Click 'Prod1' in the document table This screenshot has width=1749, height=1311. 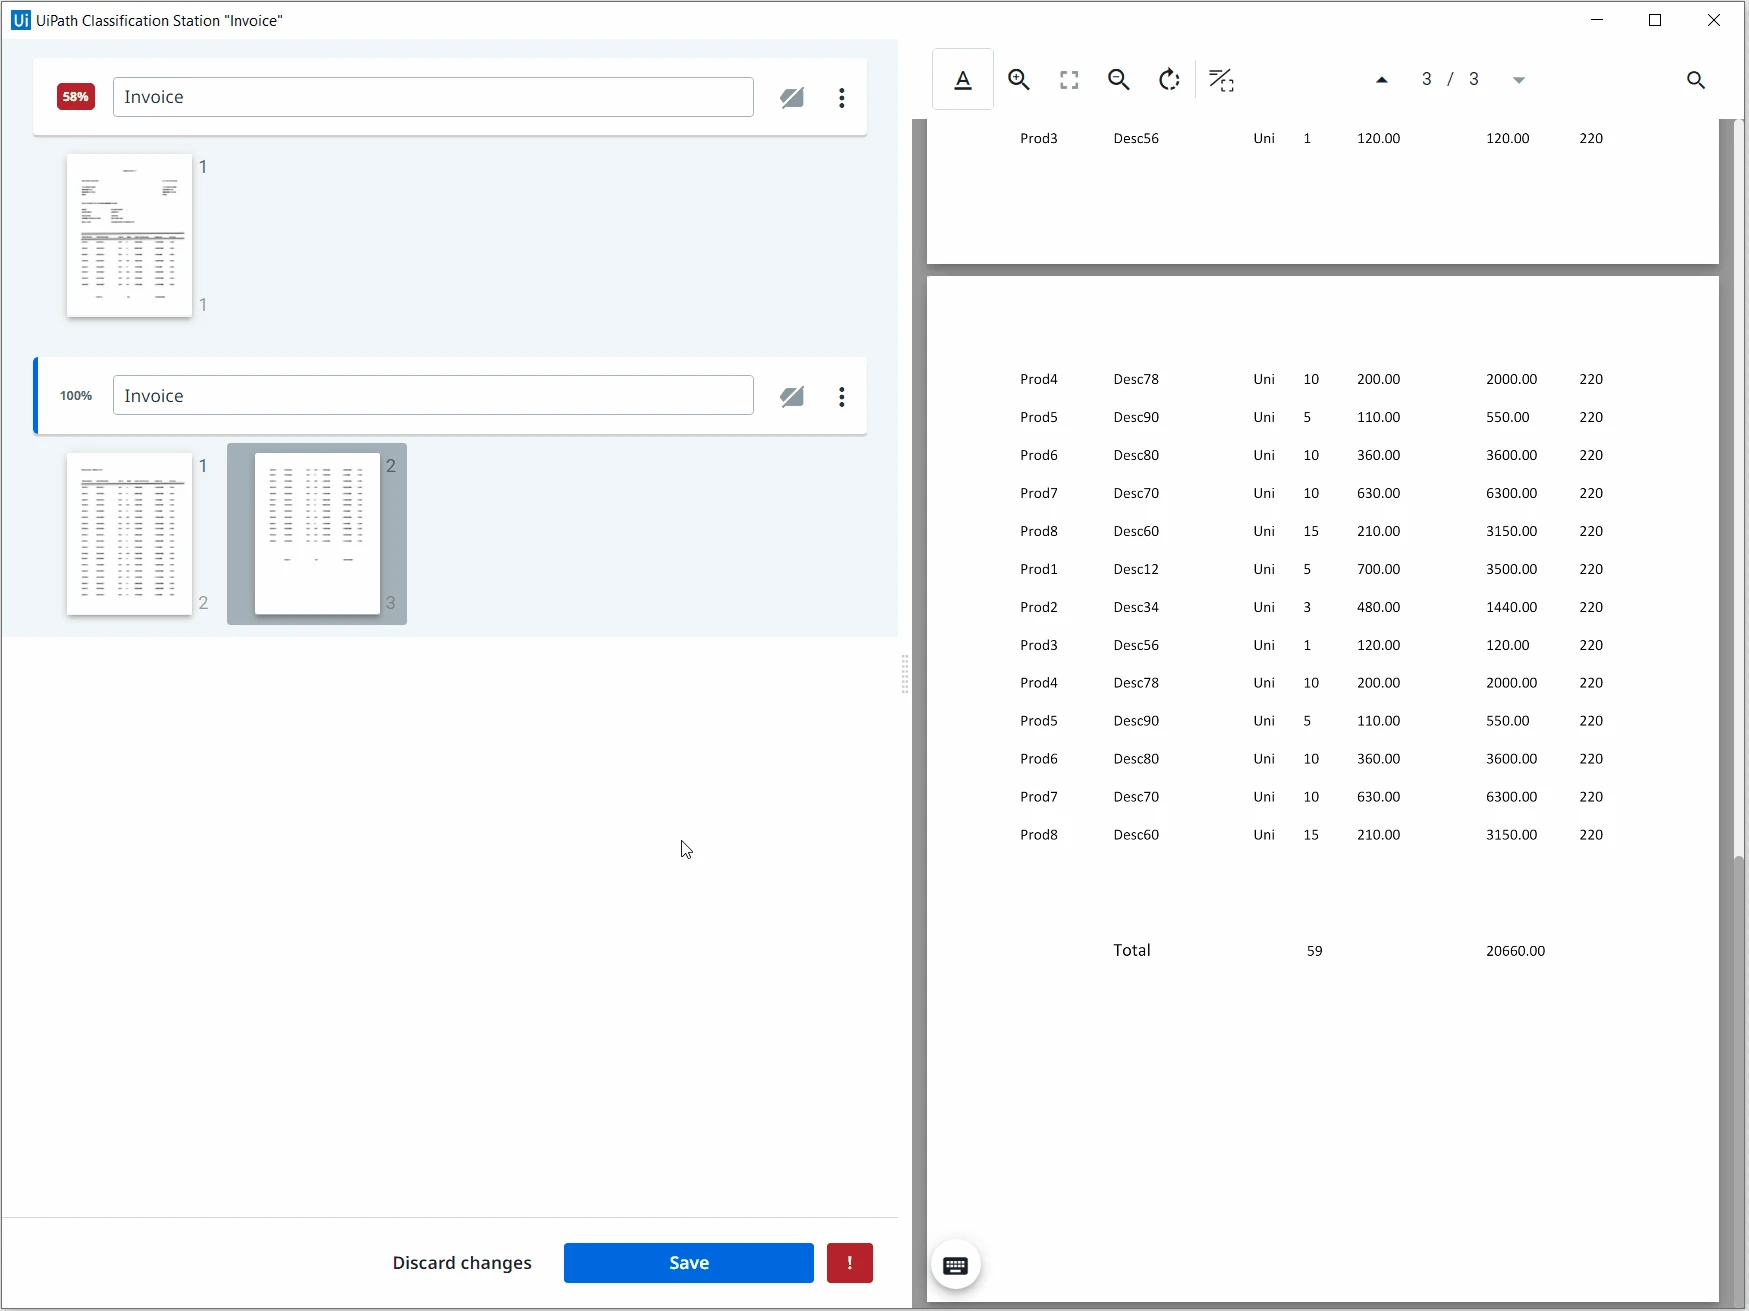pos(1039,569)
